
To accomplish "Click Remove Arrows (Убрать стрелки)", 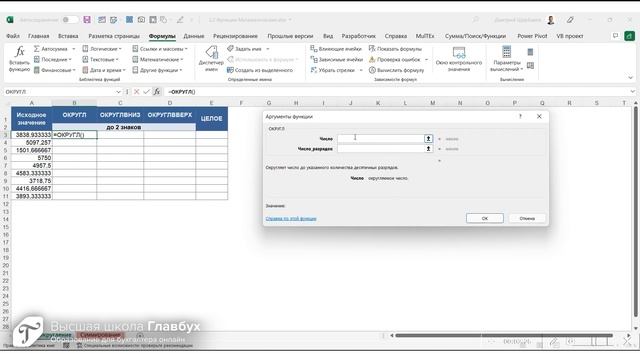I will (333, 70).
